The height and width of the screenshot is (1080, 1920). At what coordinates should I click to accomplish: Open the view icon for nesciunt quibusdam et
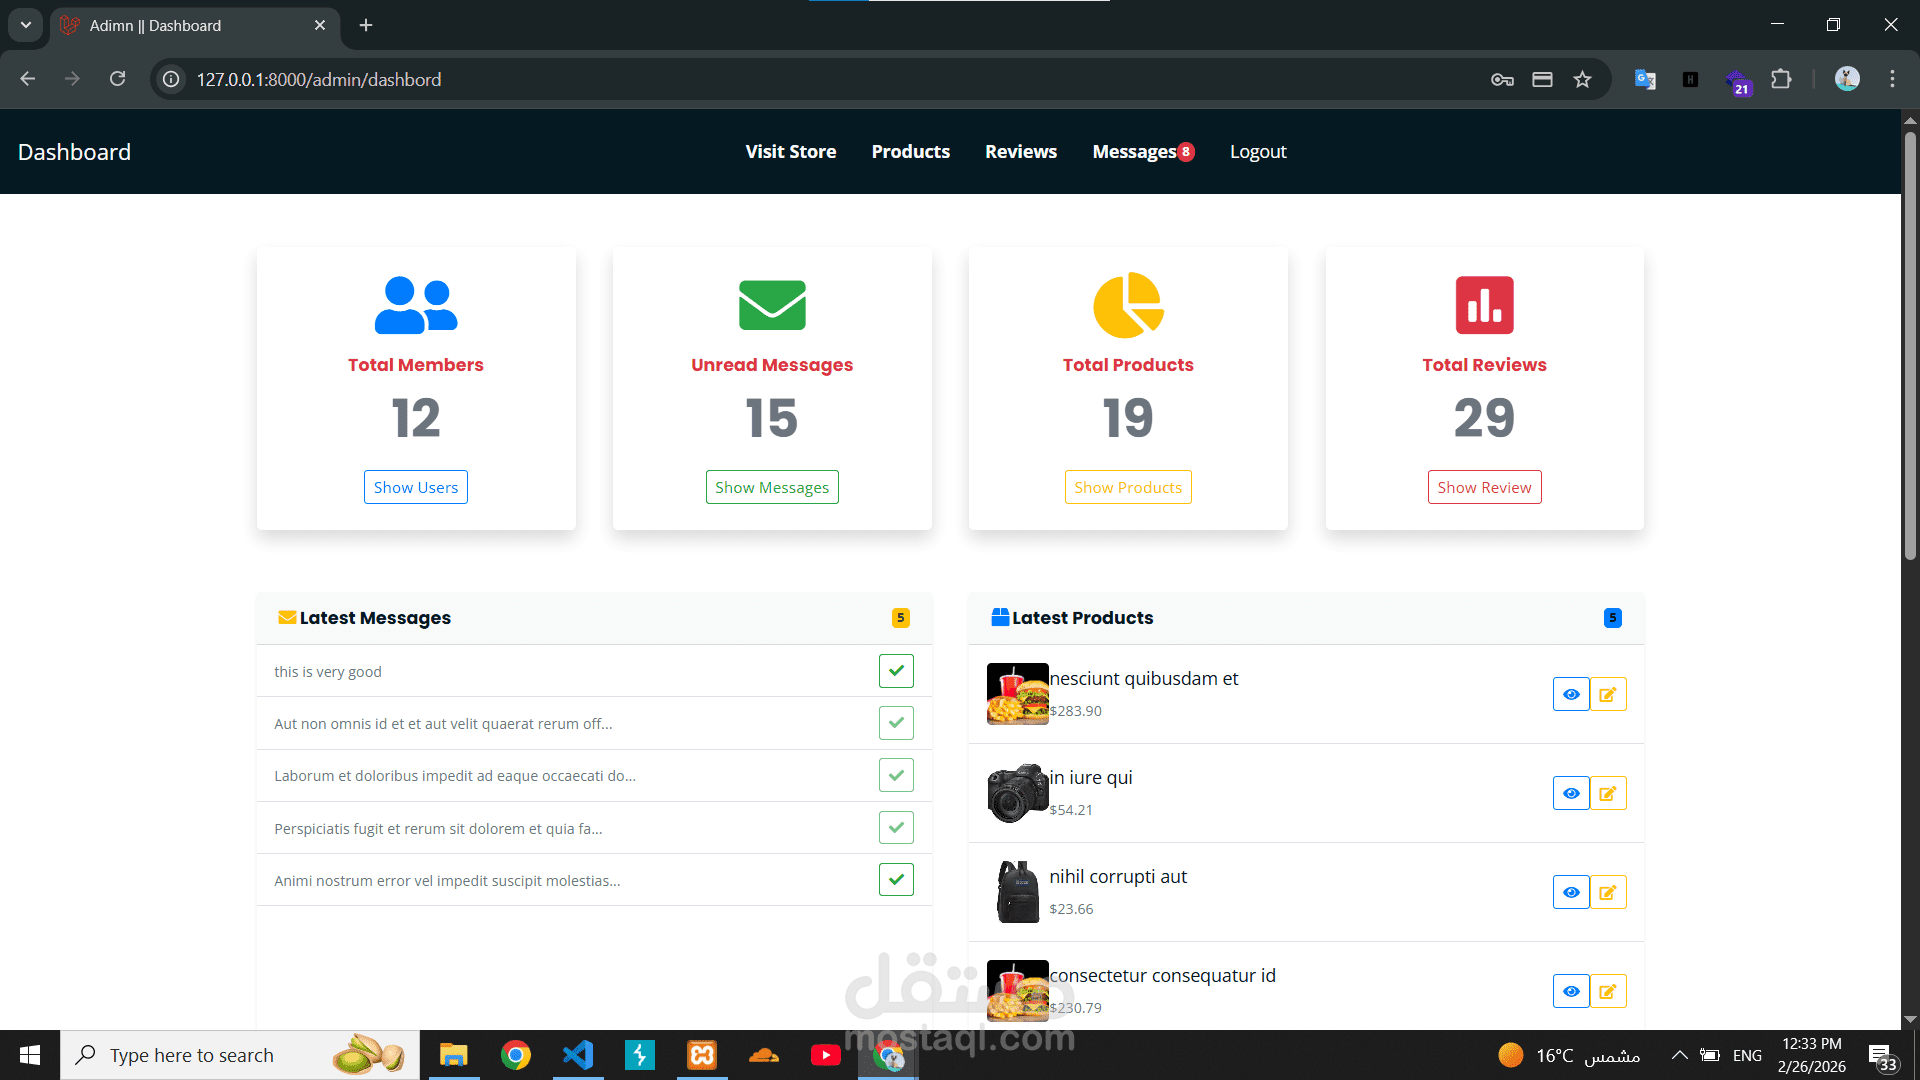click(x=1570, y=694)
